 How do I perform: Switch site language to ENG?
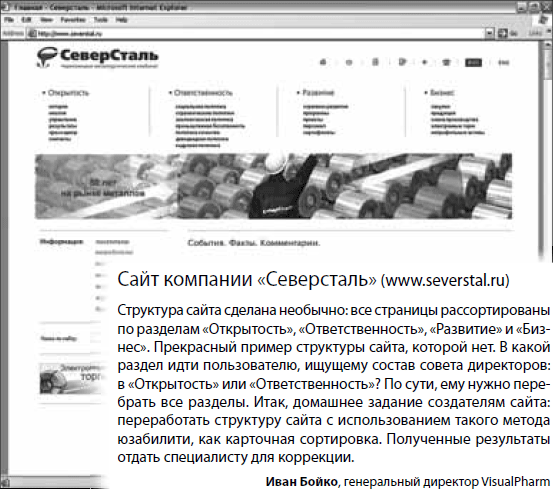coord(504,63)
